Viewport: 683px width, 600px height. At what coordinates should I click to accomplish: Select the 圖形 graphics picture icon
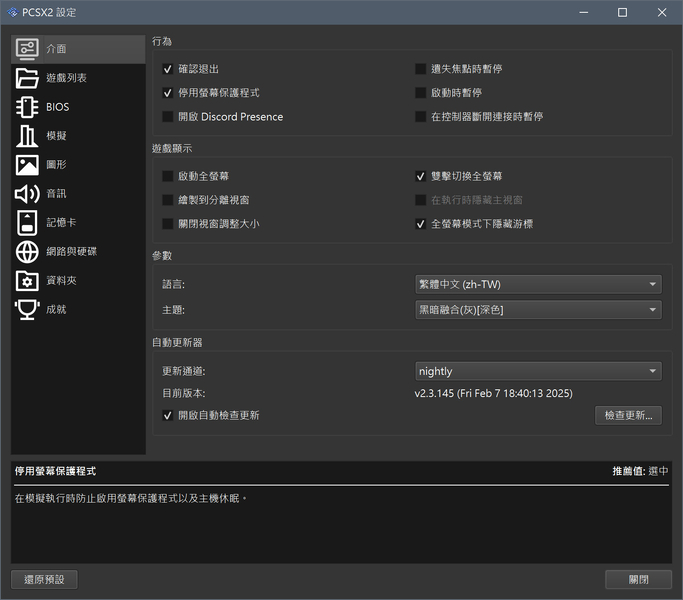coord(27,165)
